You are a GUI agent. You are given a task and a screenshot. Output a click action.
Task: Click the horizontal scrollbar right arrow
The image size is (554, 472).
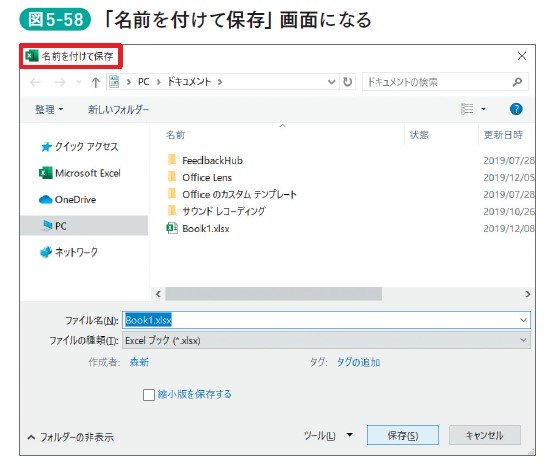pos(528,294)
